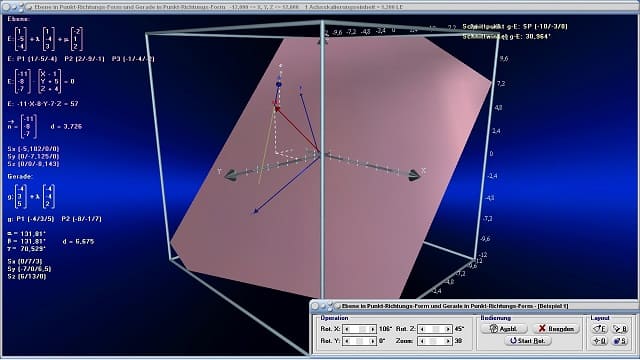Screen dimensions: 640x360
Task: Click the blue point marker on the plane
Action: [279, 84]
